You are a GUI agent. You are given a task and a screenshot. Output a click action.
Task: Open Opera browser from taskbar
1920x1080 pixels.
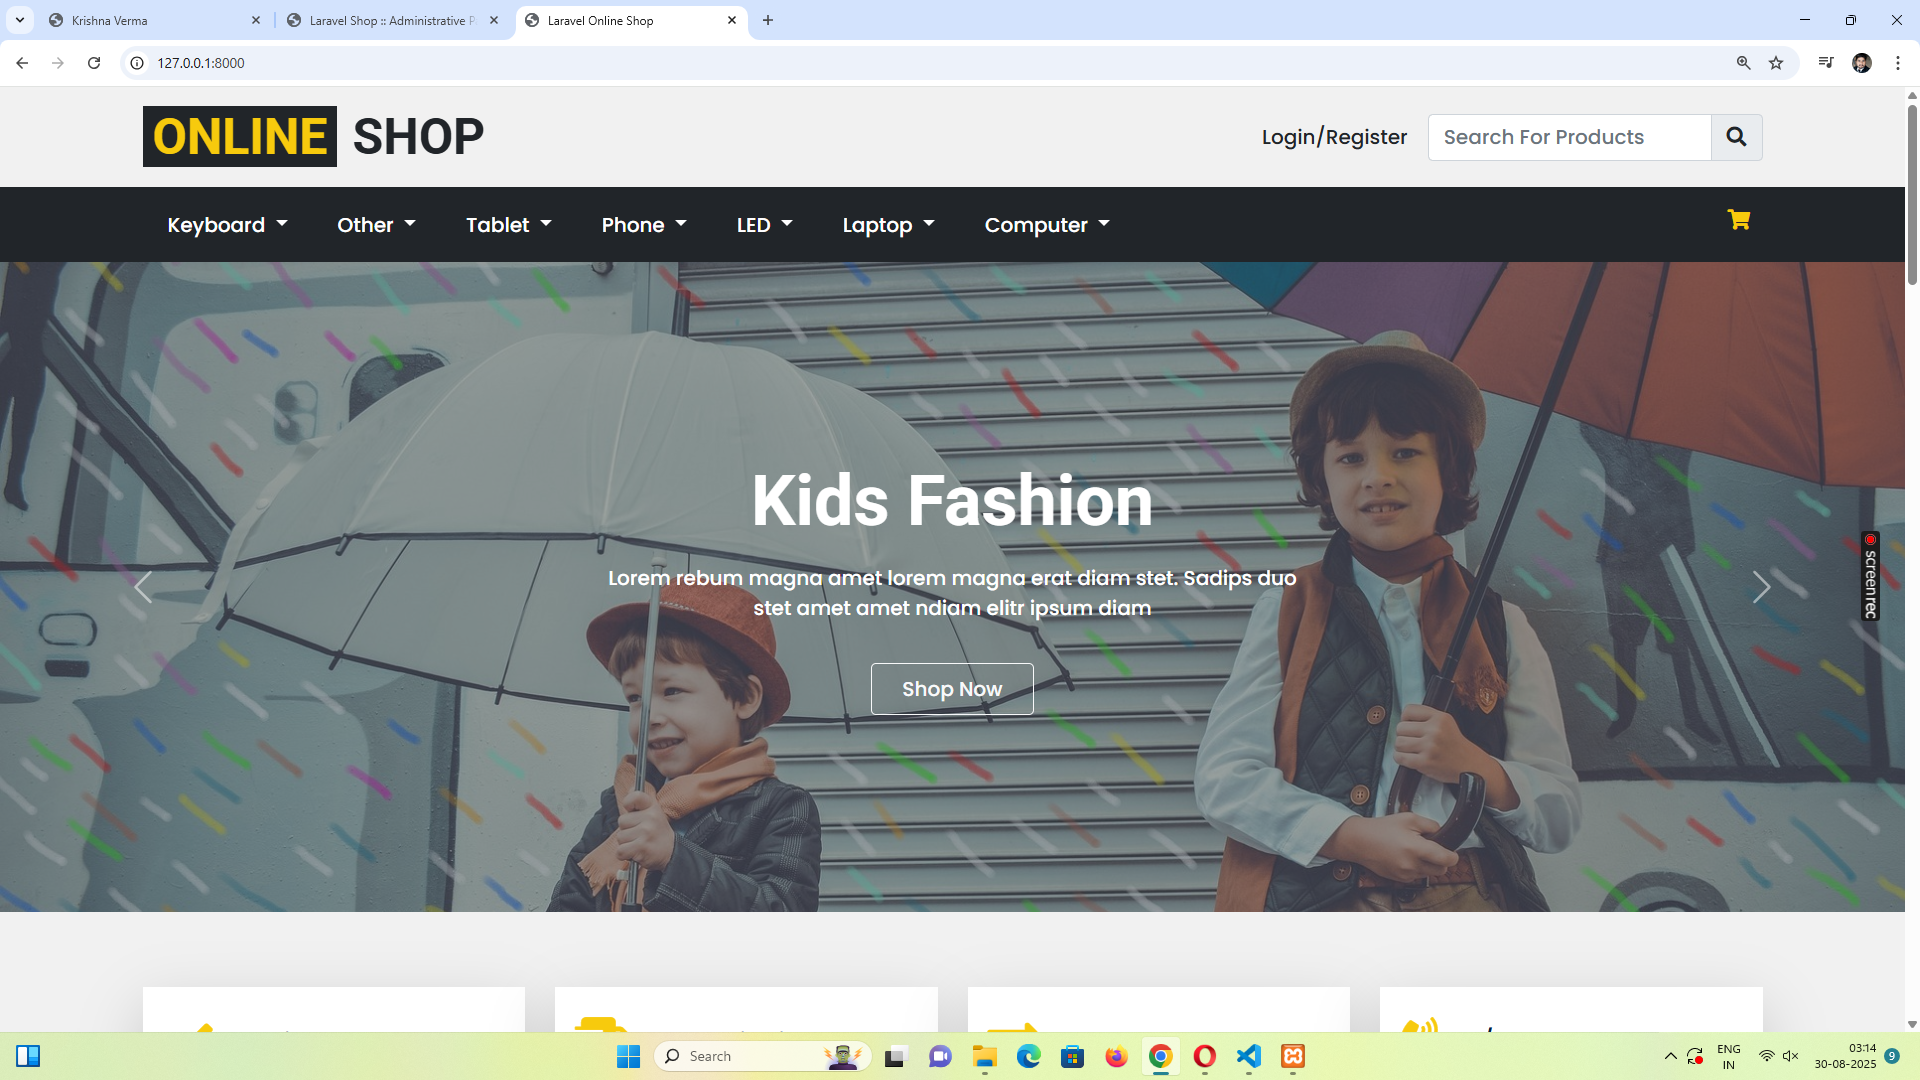pyautogui.click(x=1205, y=1056)
